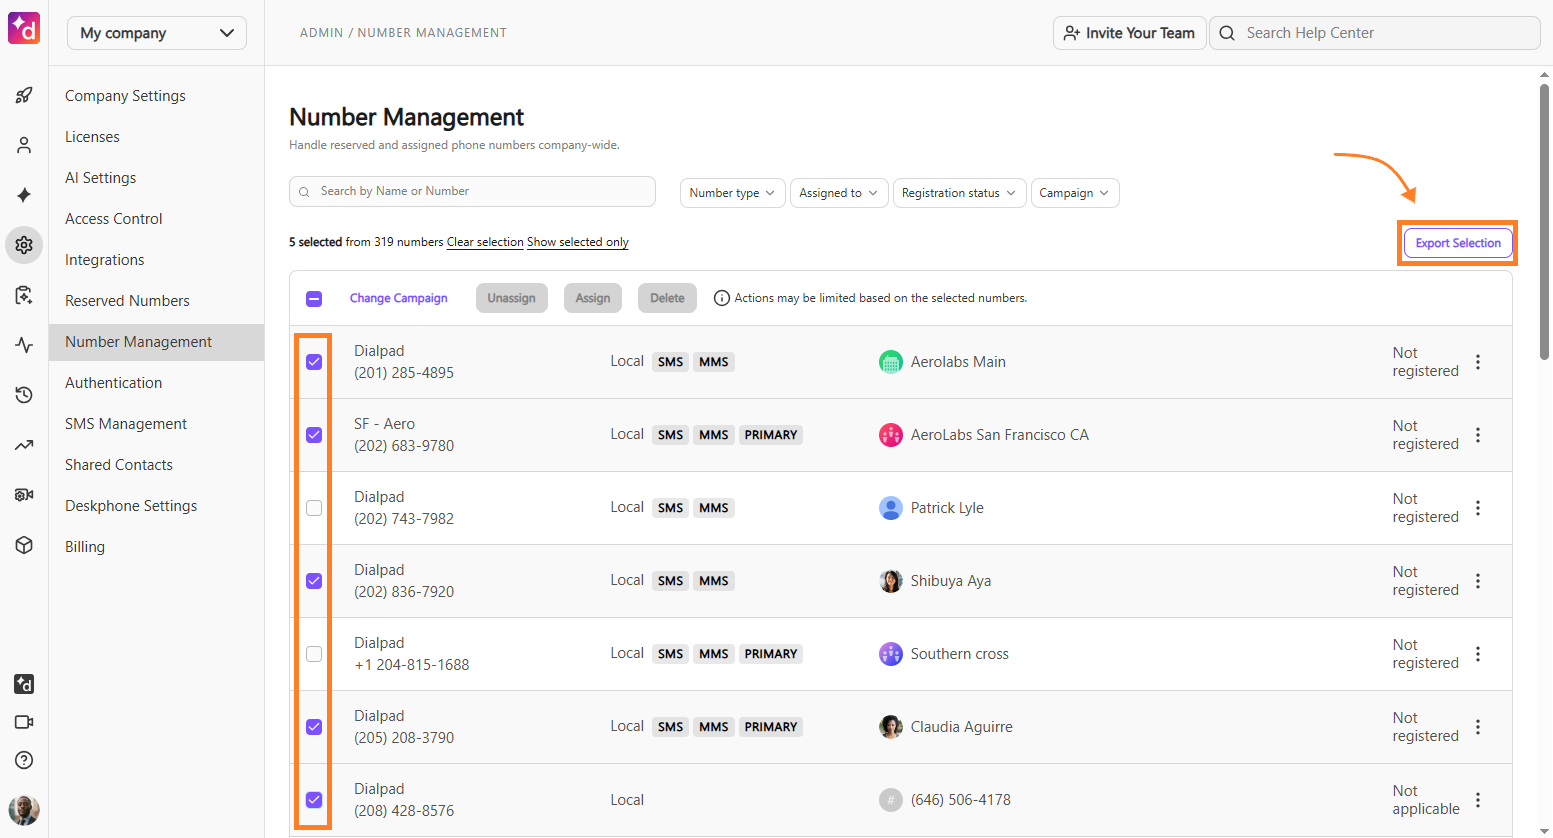This screenshot has height=838, width=1553.
Task: Expand the Assigned to filter
Action: (838, 193)
